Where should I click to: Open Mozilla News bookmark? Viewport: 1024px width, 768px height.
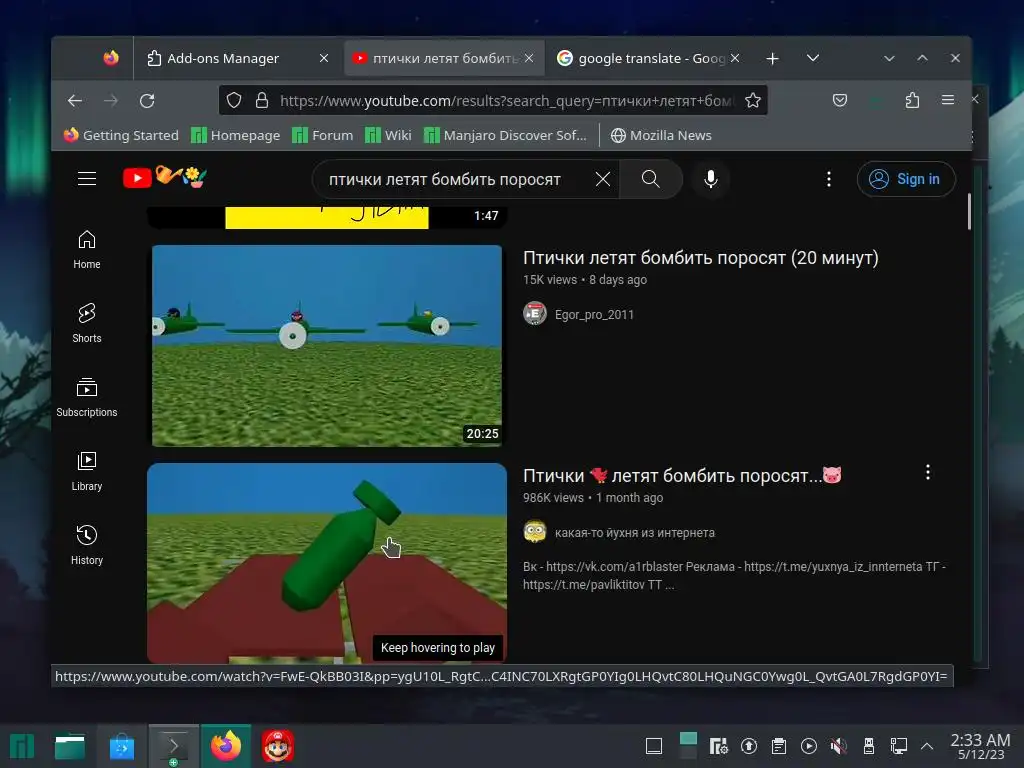tap(661, 135)
